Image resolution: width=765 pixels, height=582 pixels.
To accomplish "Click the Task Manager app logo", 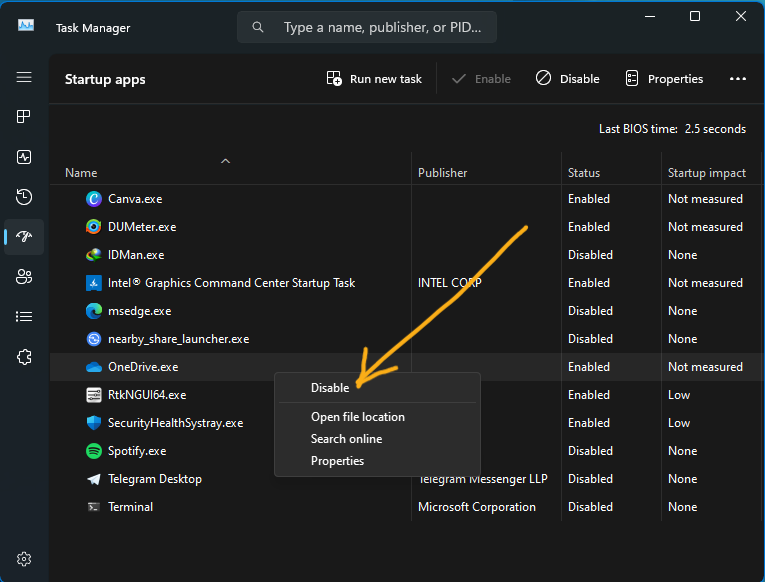I will coord(26,25).
